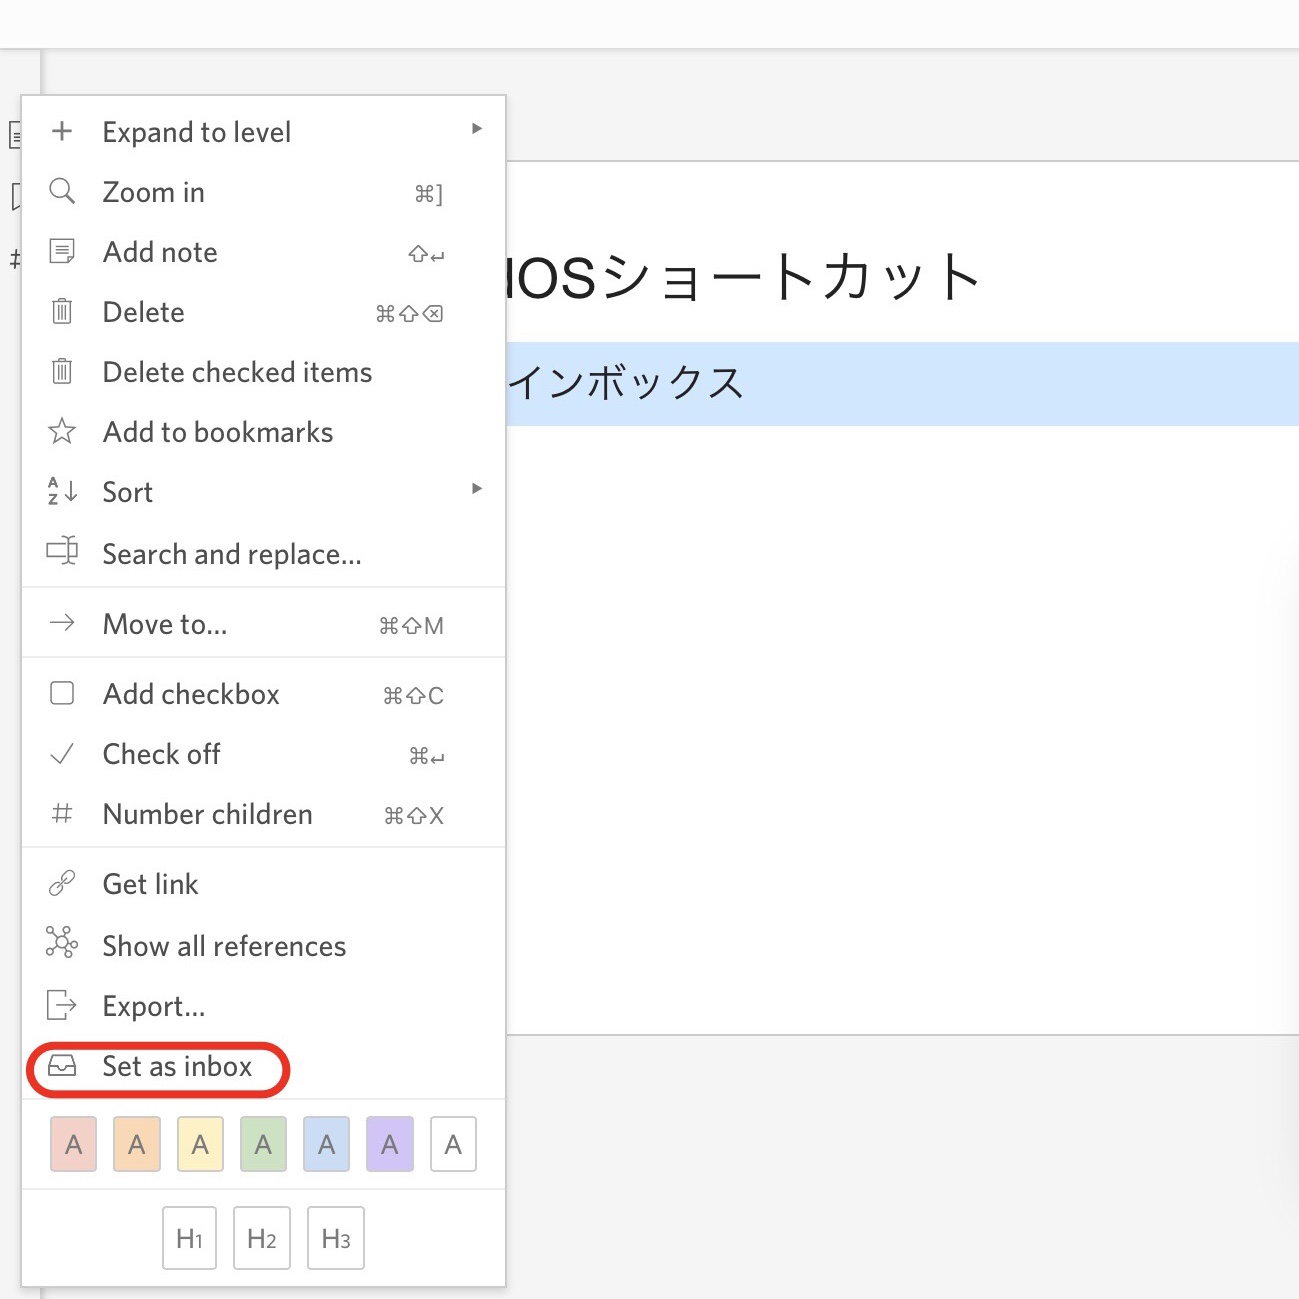
Task: Choose Number children option
Action: (x=264, y=814)
